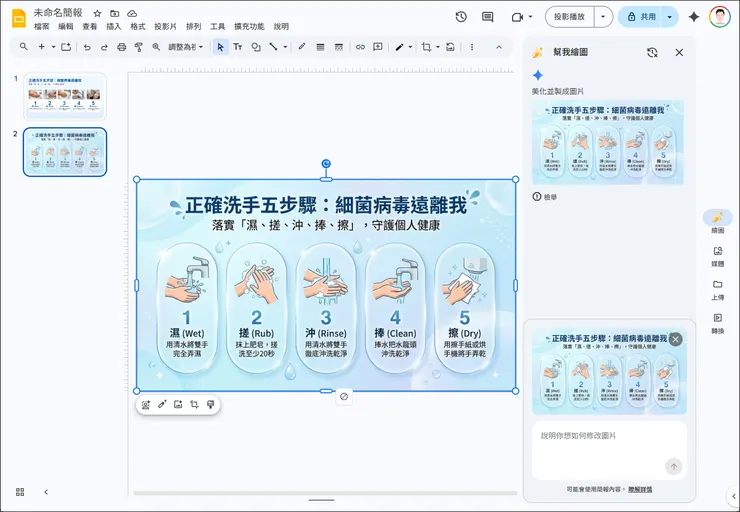The height and width of the screenshot is (512, 740).
Task: Click the send prompt arrow button
Action: click(x=673, y=467)
